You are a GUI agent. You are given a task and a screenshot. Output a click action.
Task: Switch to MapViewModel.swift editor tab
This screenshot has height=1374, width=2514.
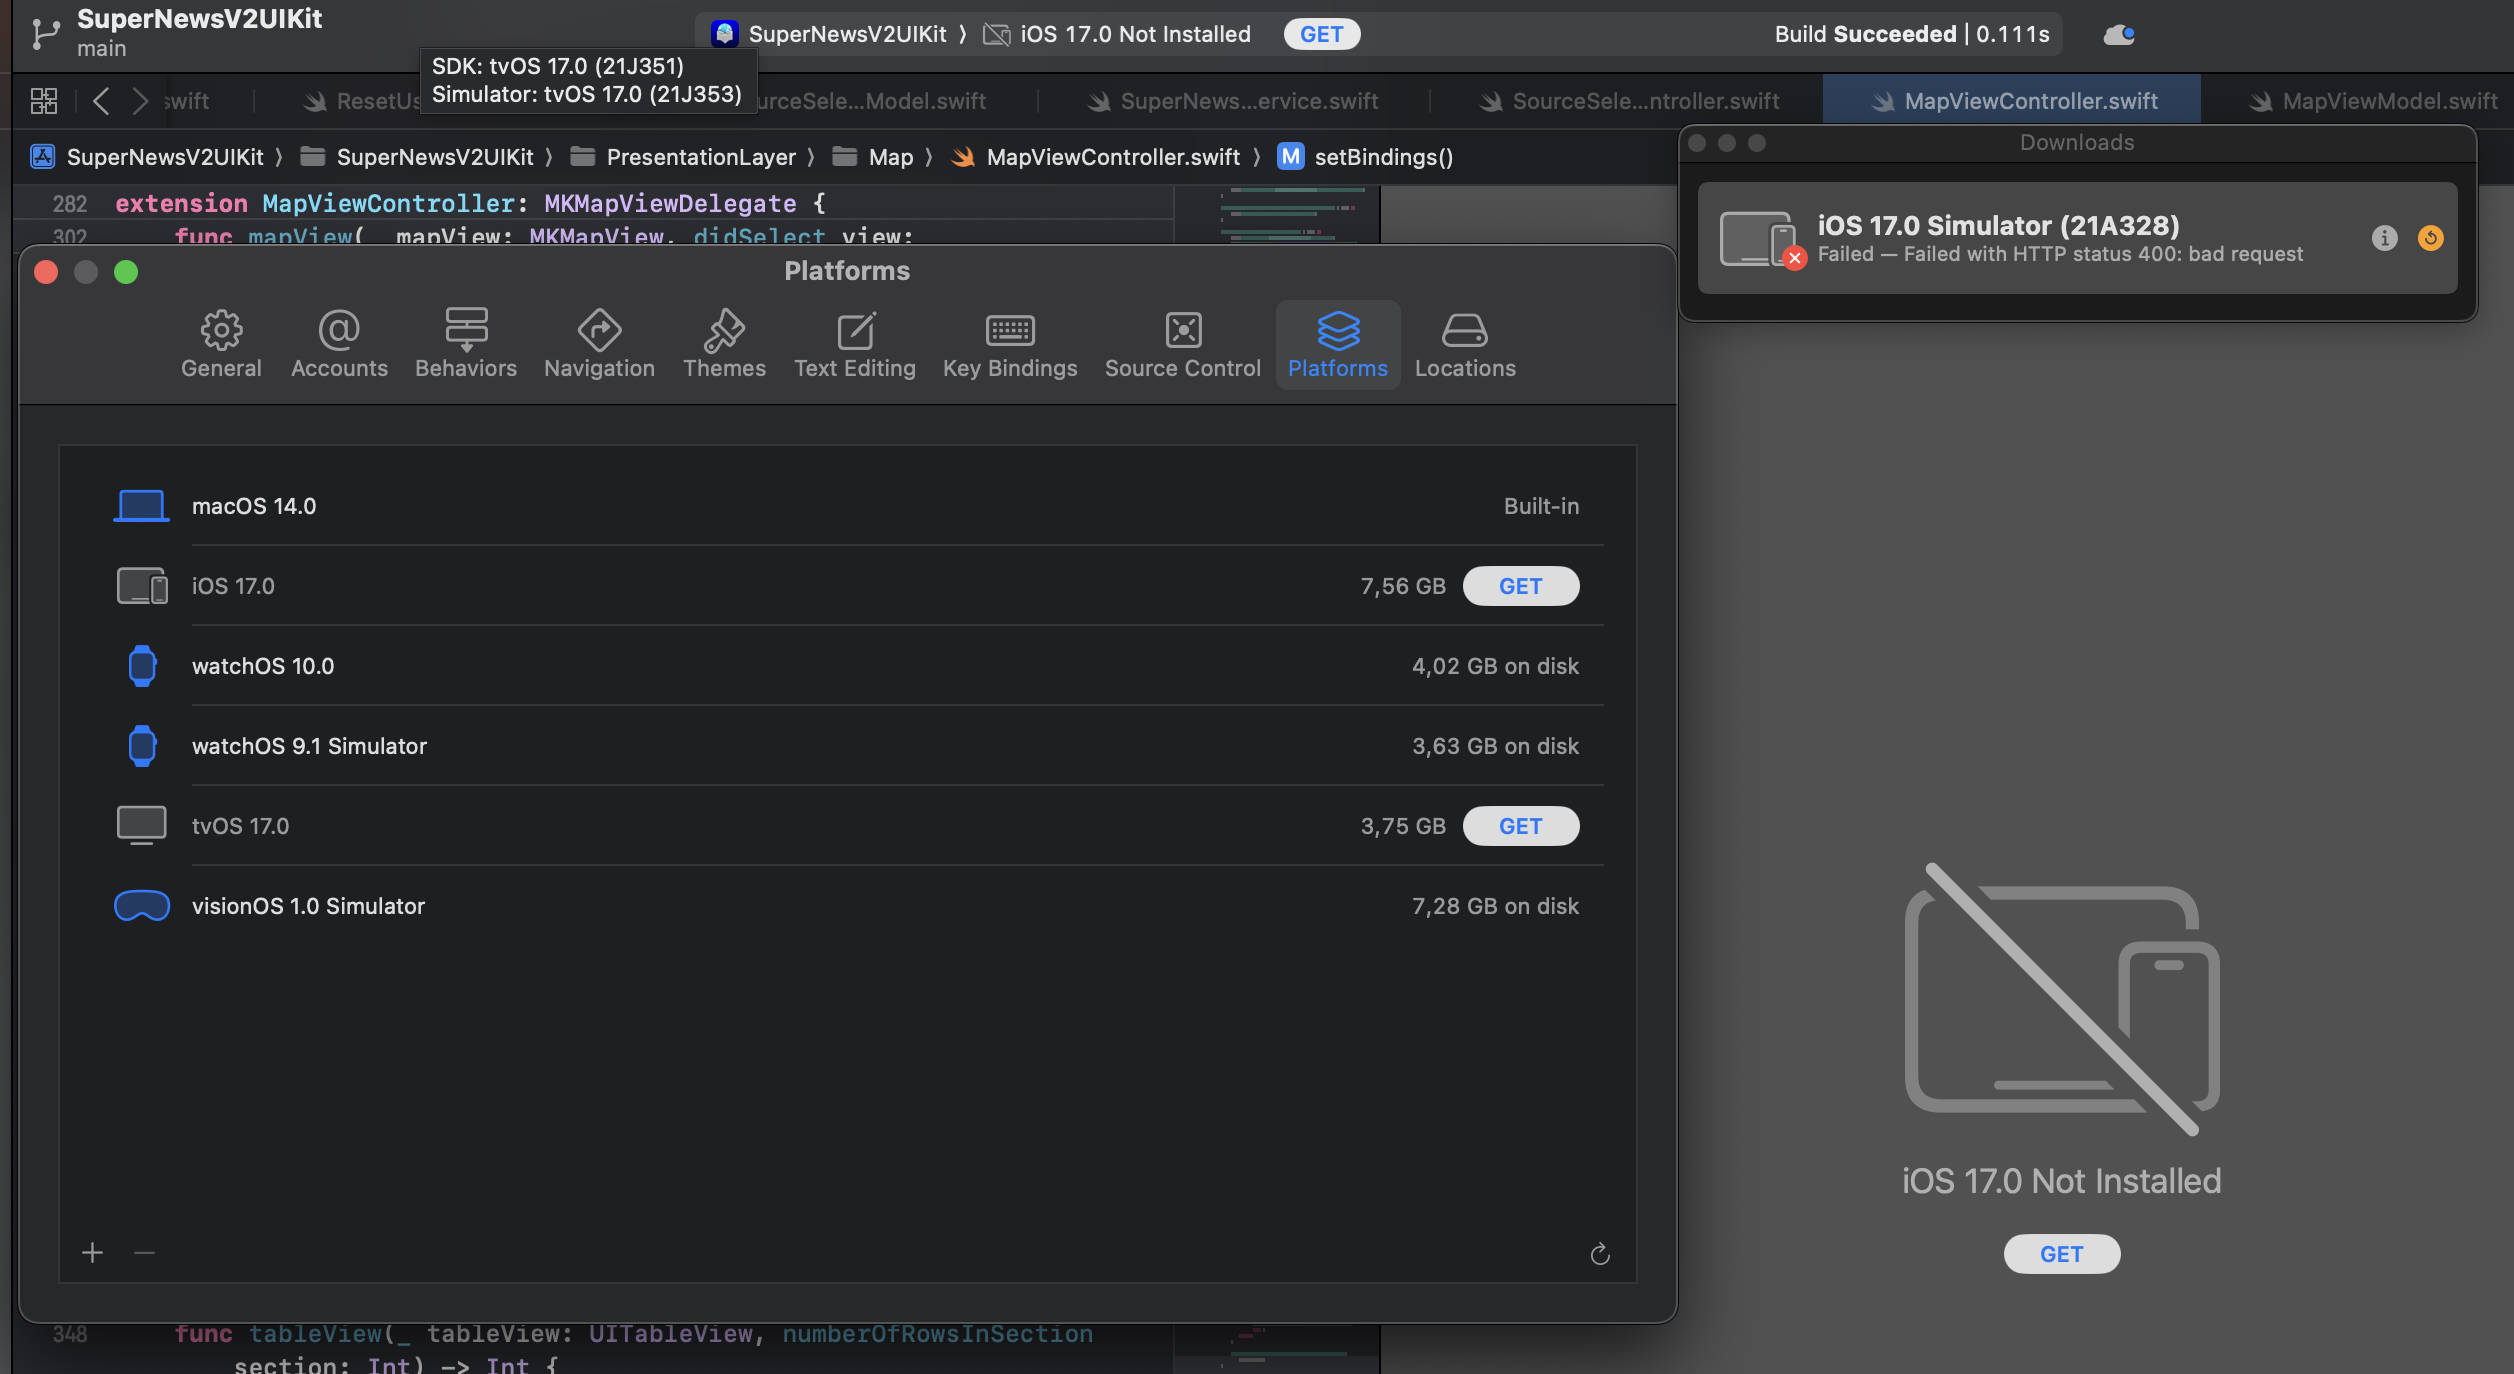(2374, 101)
